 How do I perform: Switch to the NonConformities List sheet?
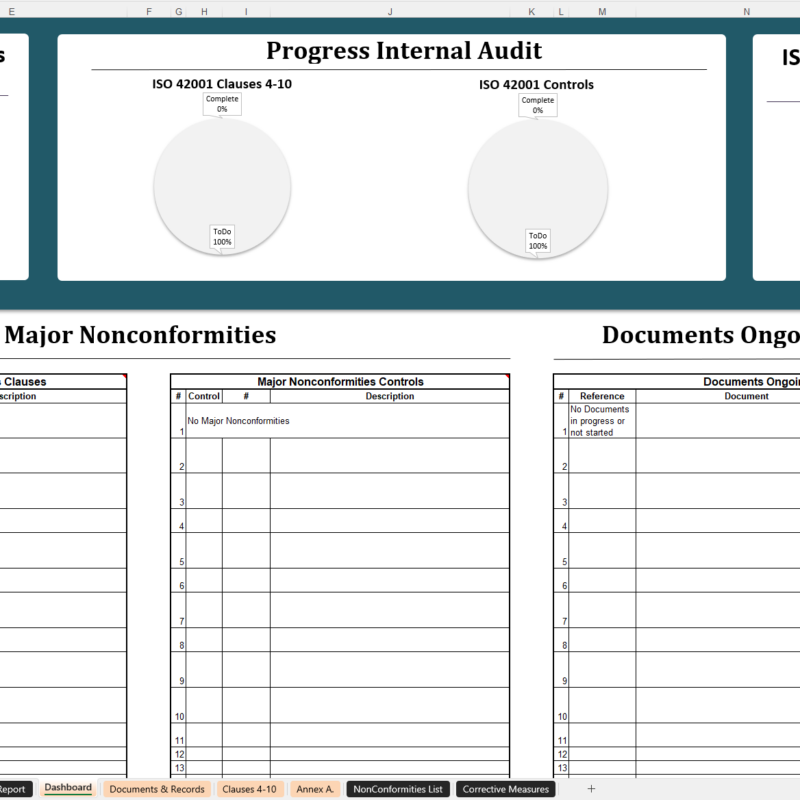point(398,788)
